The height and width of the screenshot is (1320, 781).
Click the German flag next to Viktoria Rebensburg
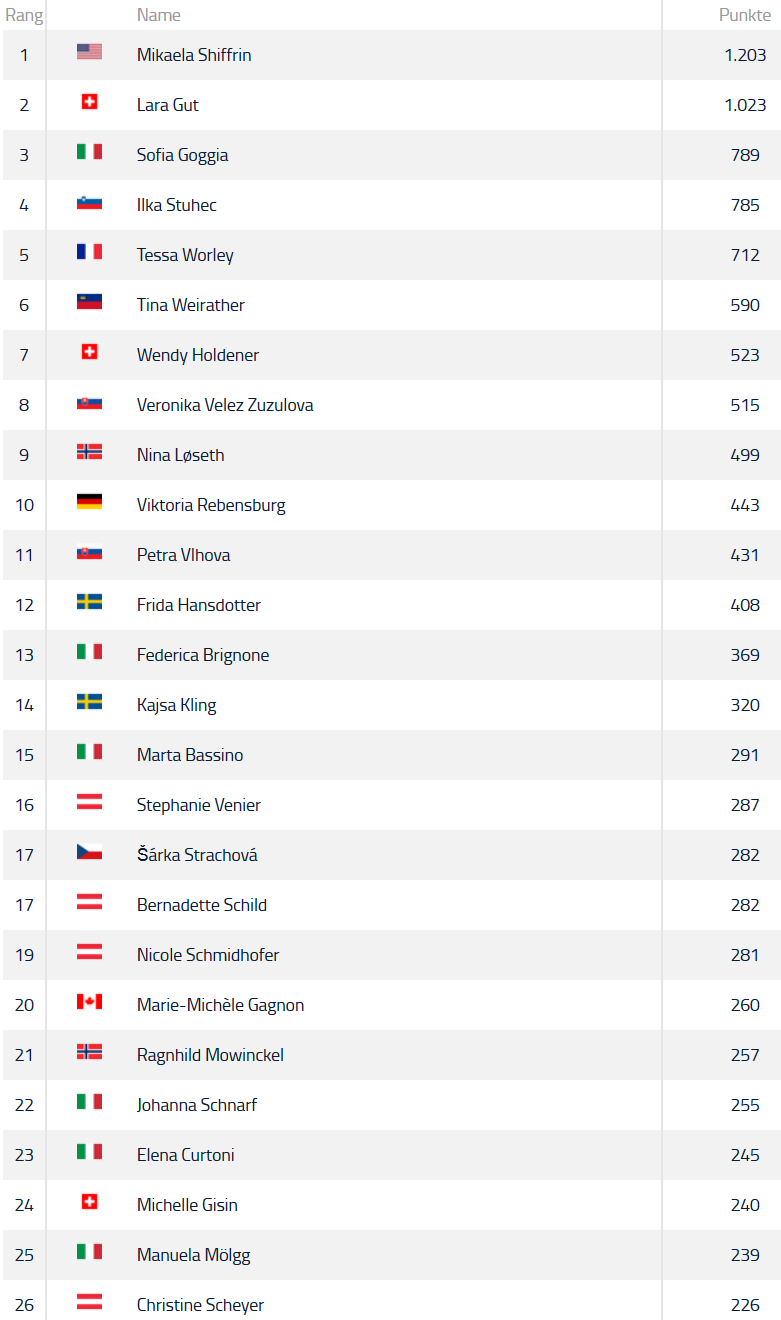click(x=89, y=502)
